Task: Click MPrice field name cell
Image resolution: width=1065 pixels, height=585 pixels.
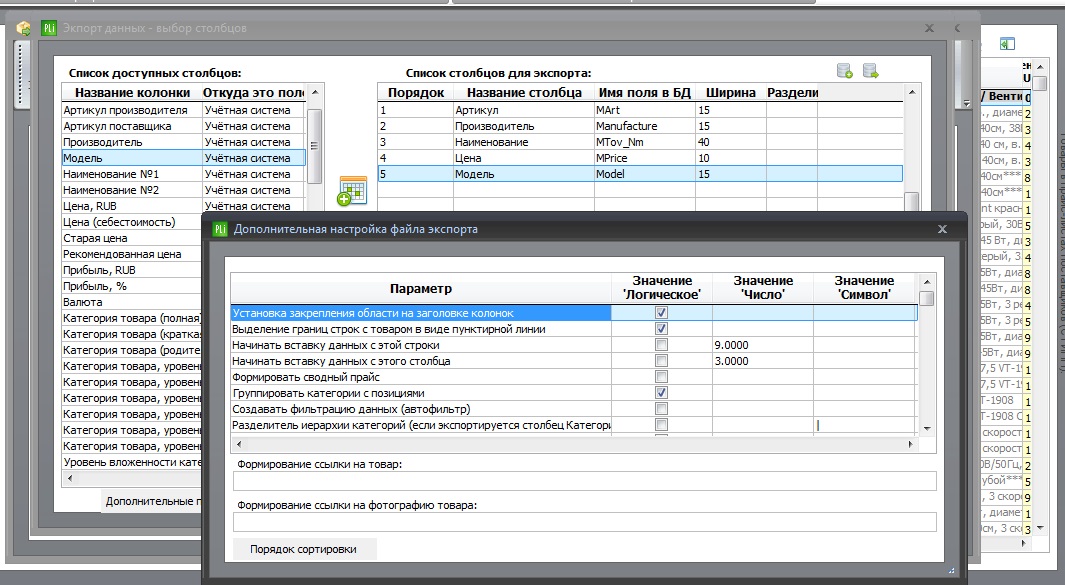Action: (645, 158)
